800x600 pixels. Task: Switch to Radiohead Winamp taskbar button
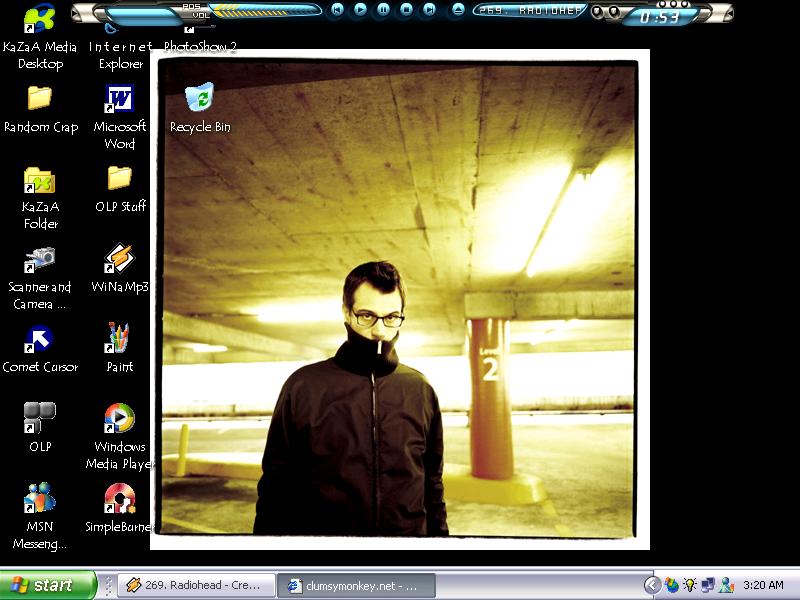(x=197, y=585)
